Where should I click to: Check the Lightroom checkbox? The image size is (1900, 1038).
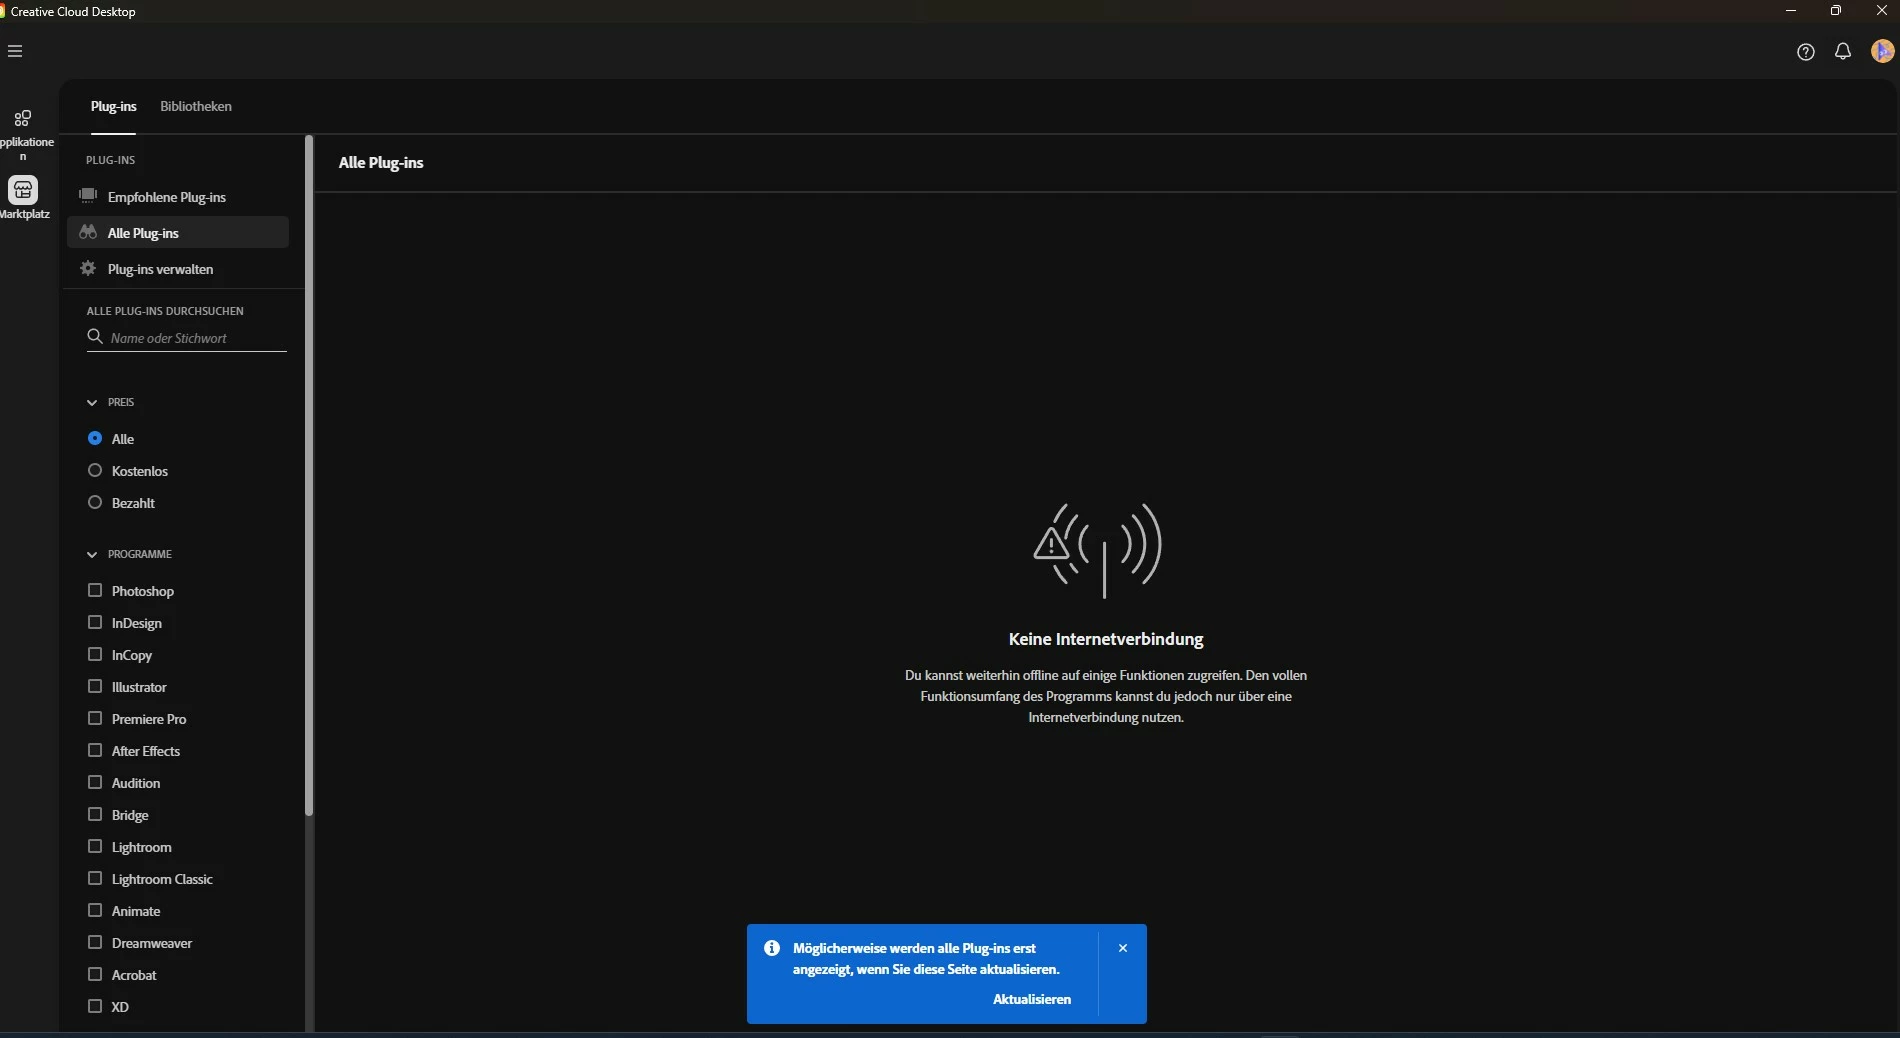(95, 846)
